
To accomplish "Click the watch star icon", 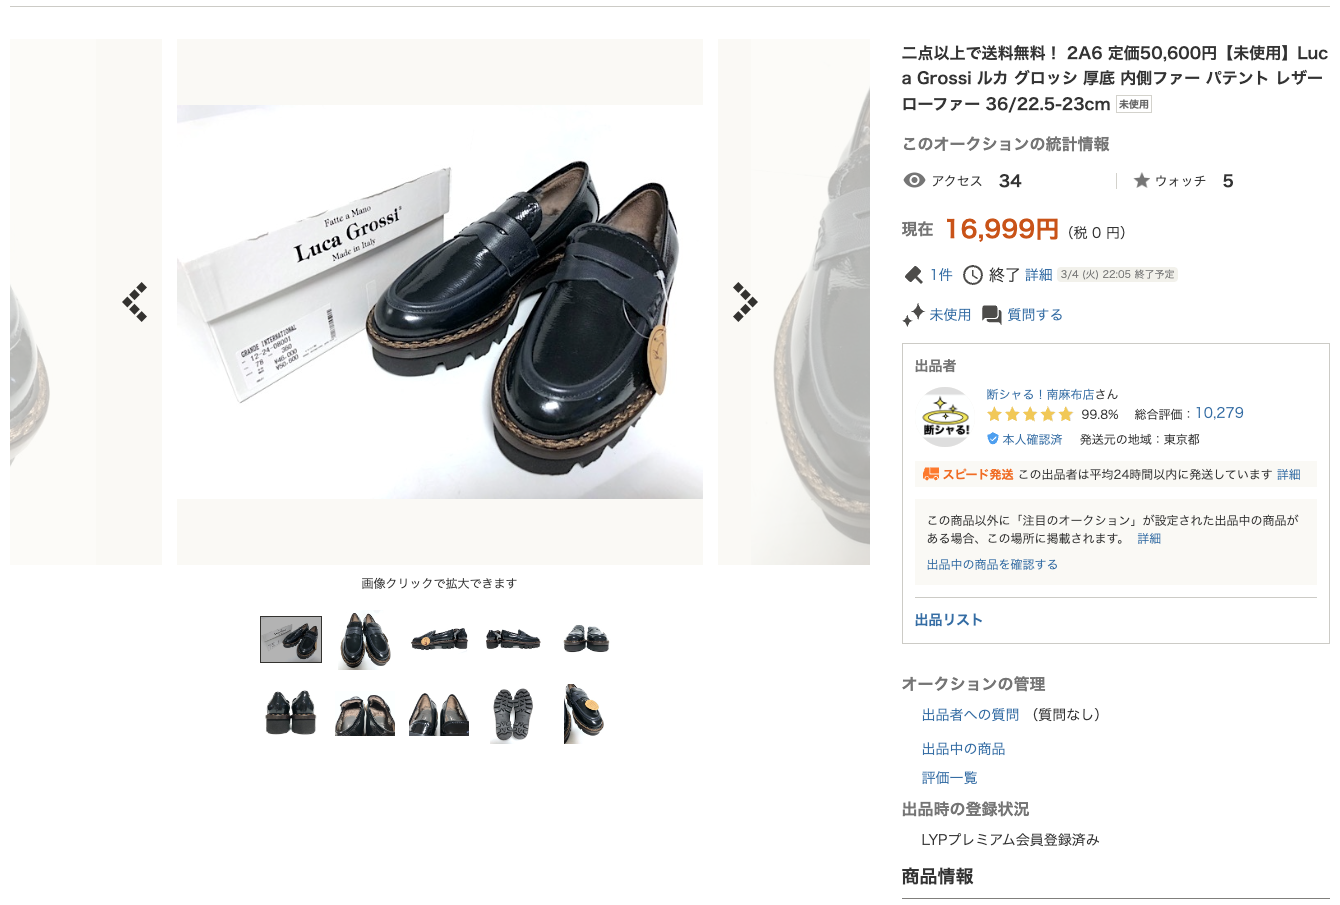I will (1141, 181).
